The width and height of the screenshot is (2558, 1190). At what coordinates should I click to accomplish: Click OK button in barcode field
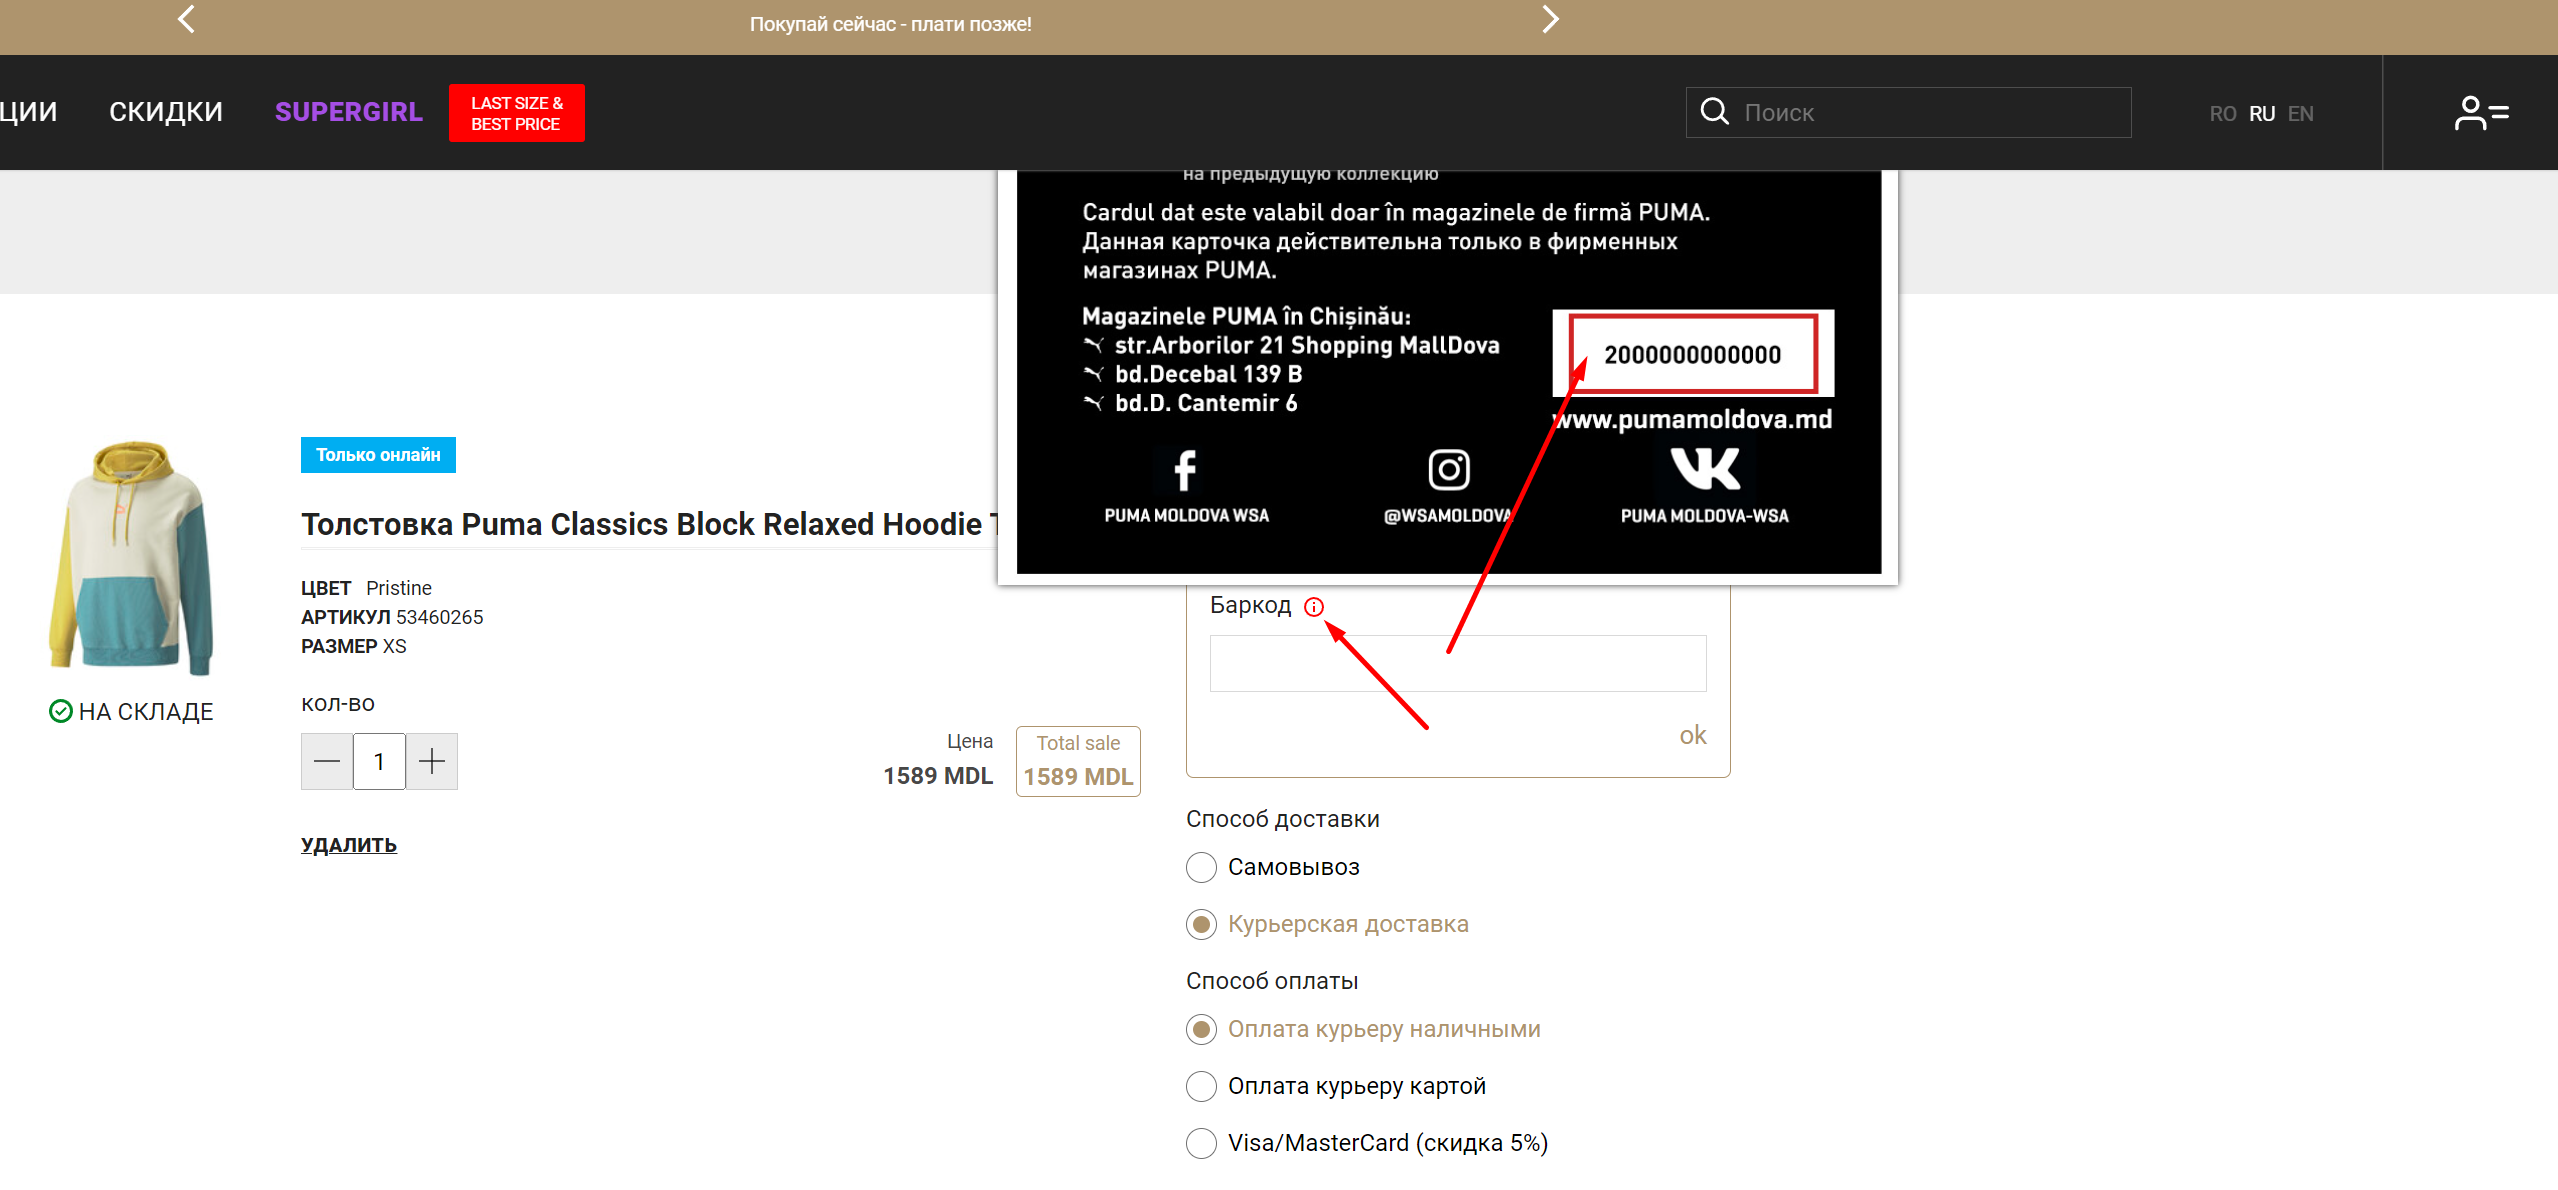(1693, 735)
